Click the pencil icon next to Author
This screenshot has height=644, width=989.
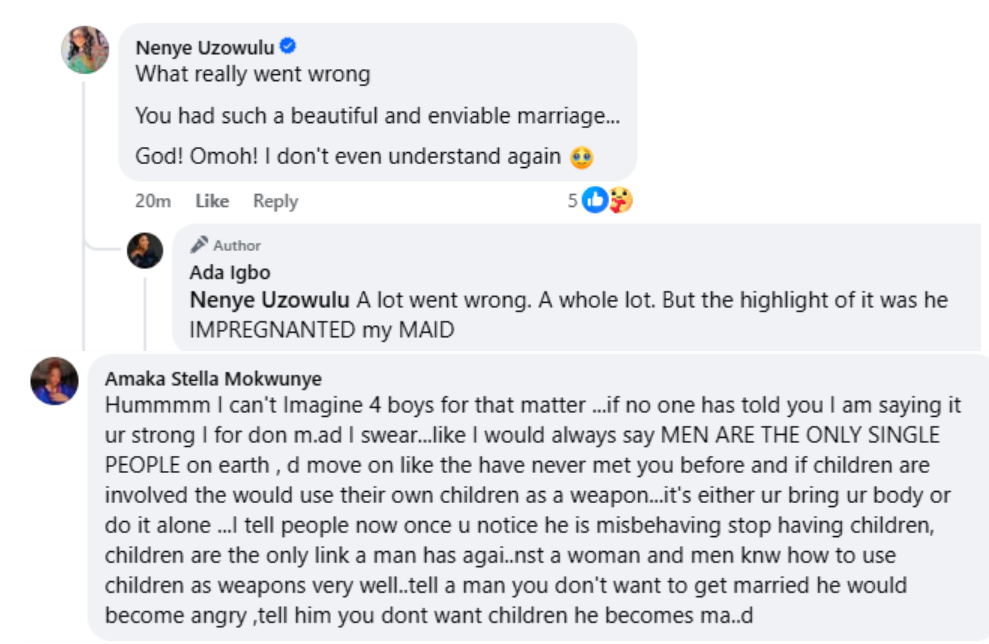(199, 245)
